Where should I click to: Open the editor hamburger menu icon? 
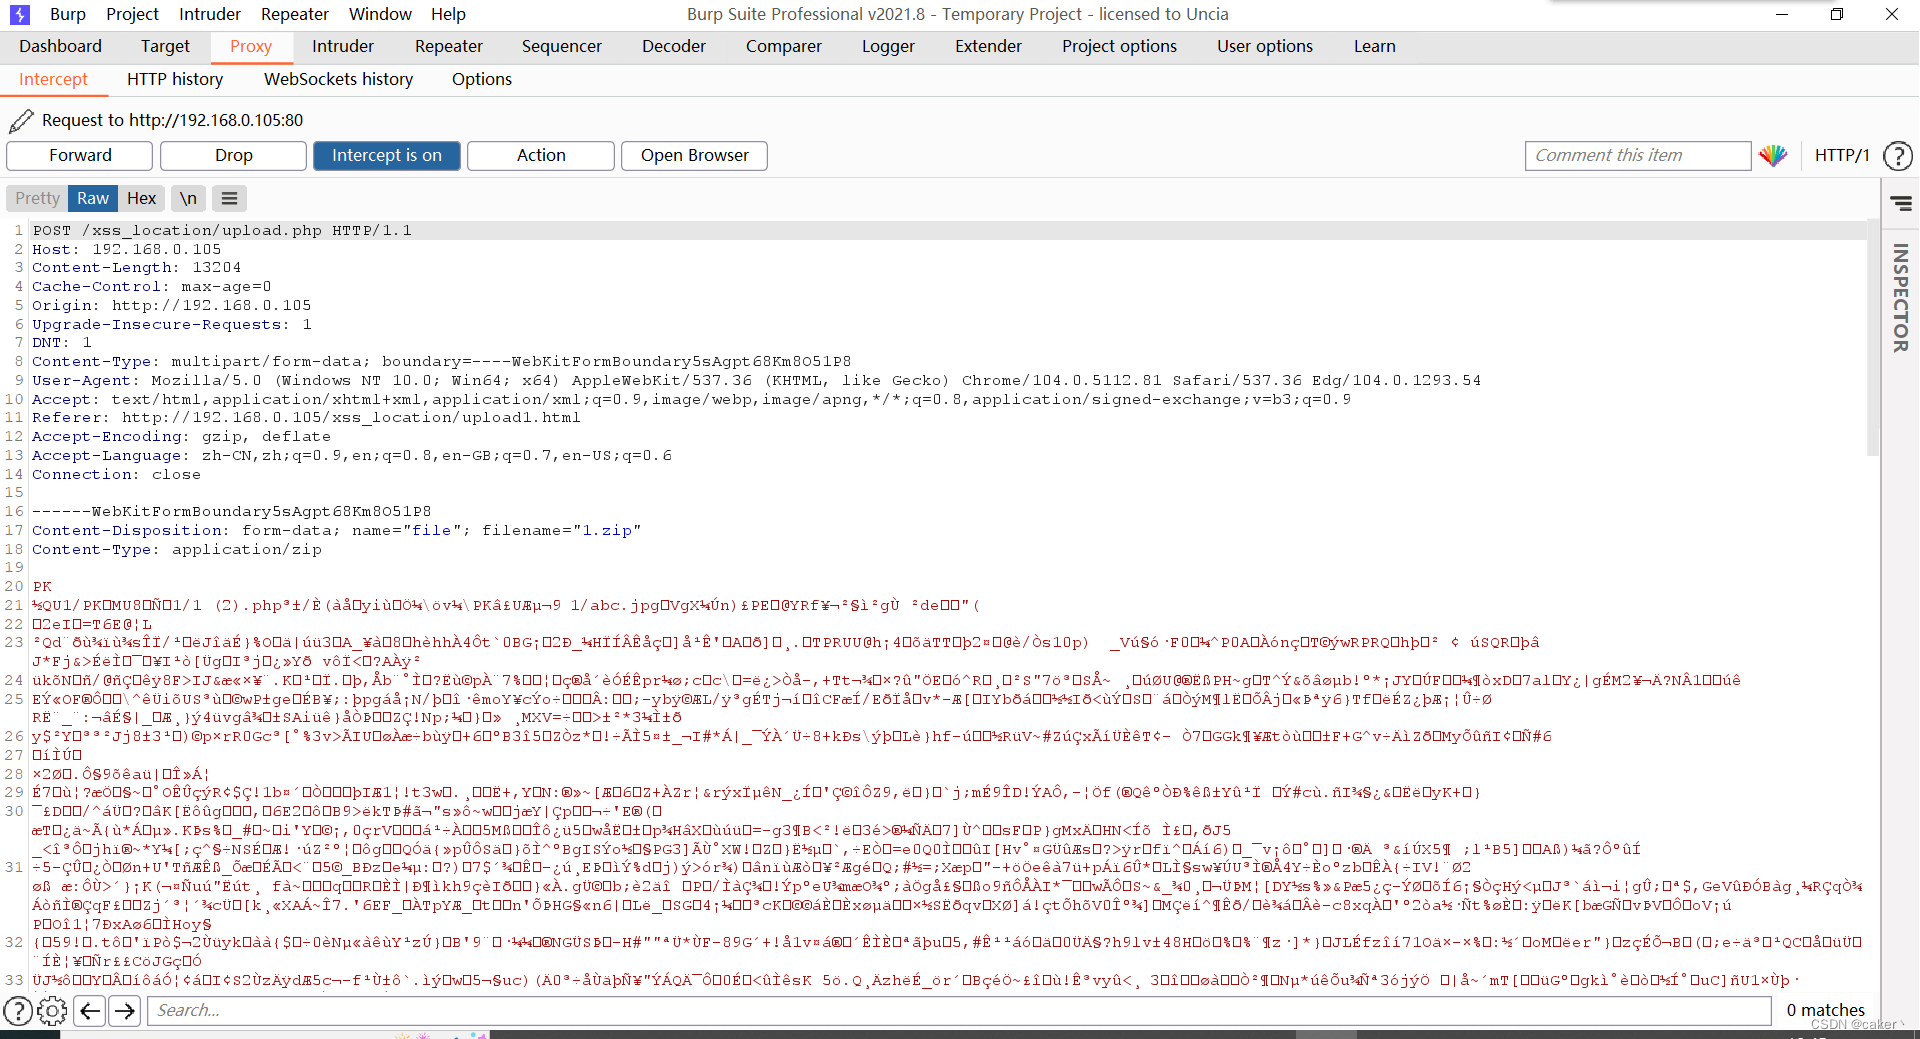[x=229, y=198]
